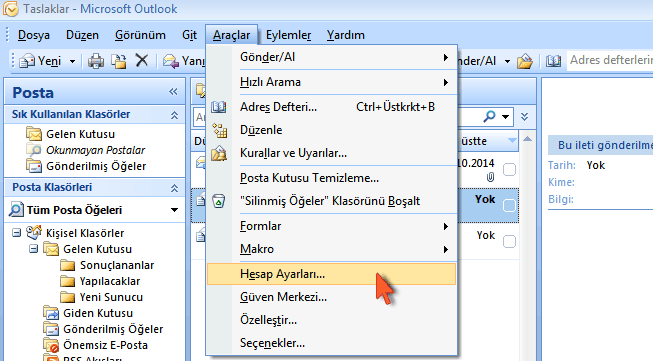Image resolution: width=653 pixels, height=361 pixels.
Task: Open the Yardım menu
Action: point(346,35)
